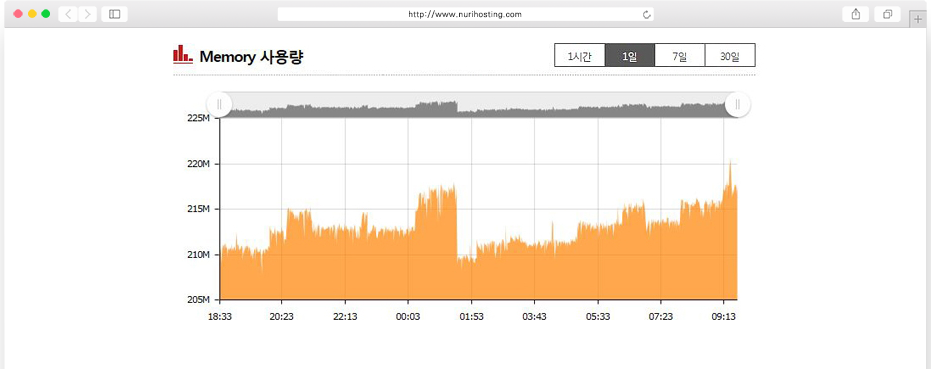The width and height of the screenshot is (931, 369).
Task: Click the Memory 사용량 heading
Action: [252, 56]
